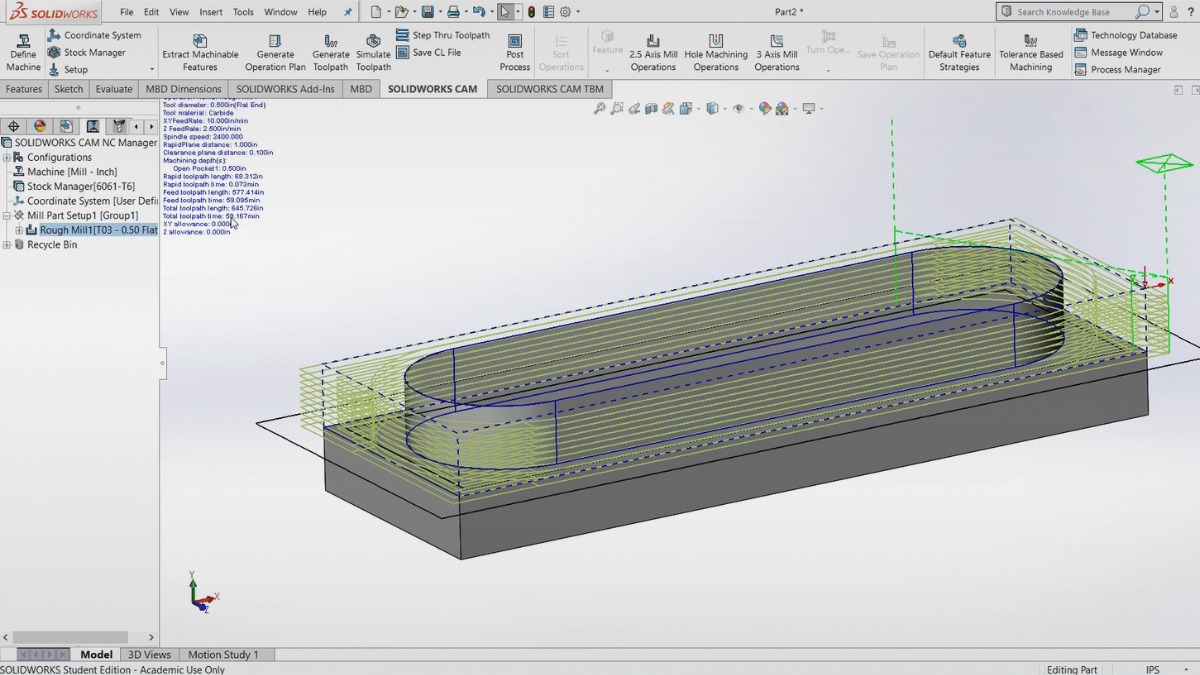
Task: Click the tree panel horizontal scrollbar
Action: (x=71, y=637)
